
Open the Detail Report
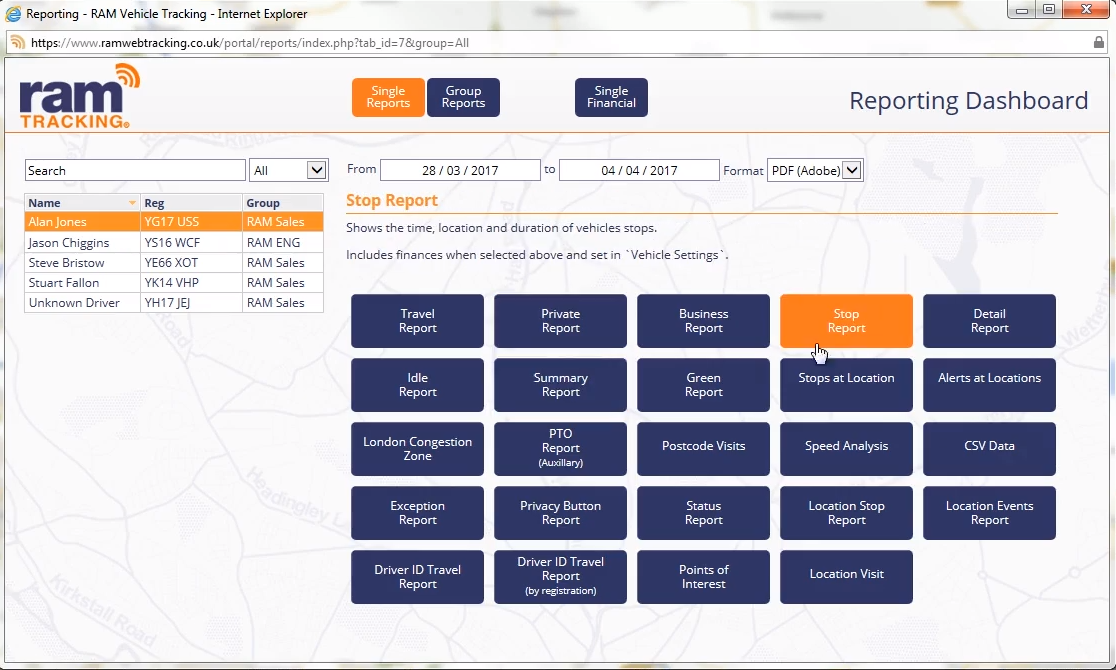(x=989, y=321)
